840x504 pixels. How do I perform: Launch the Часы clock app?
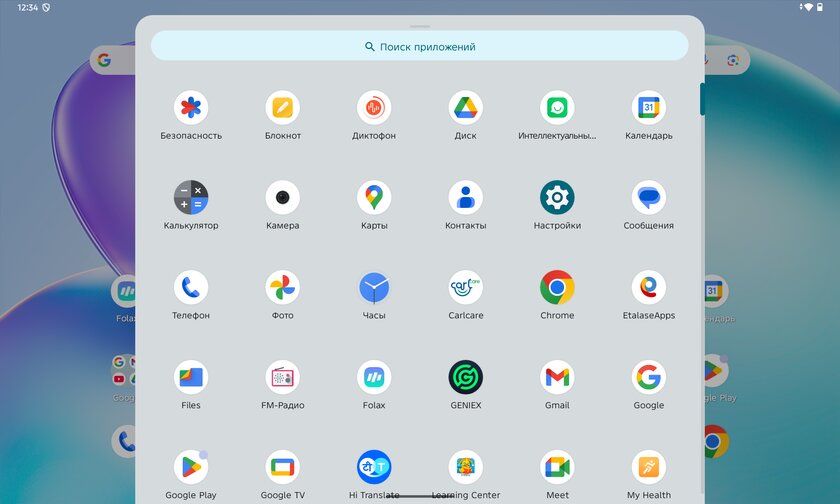374,288
